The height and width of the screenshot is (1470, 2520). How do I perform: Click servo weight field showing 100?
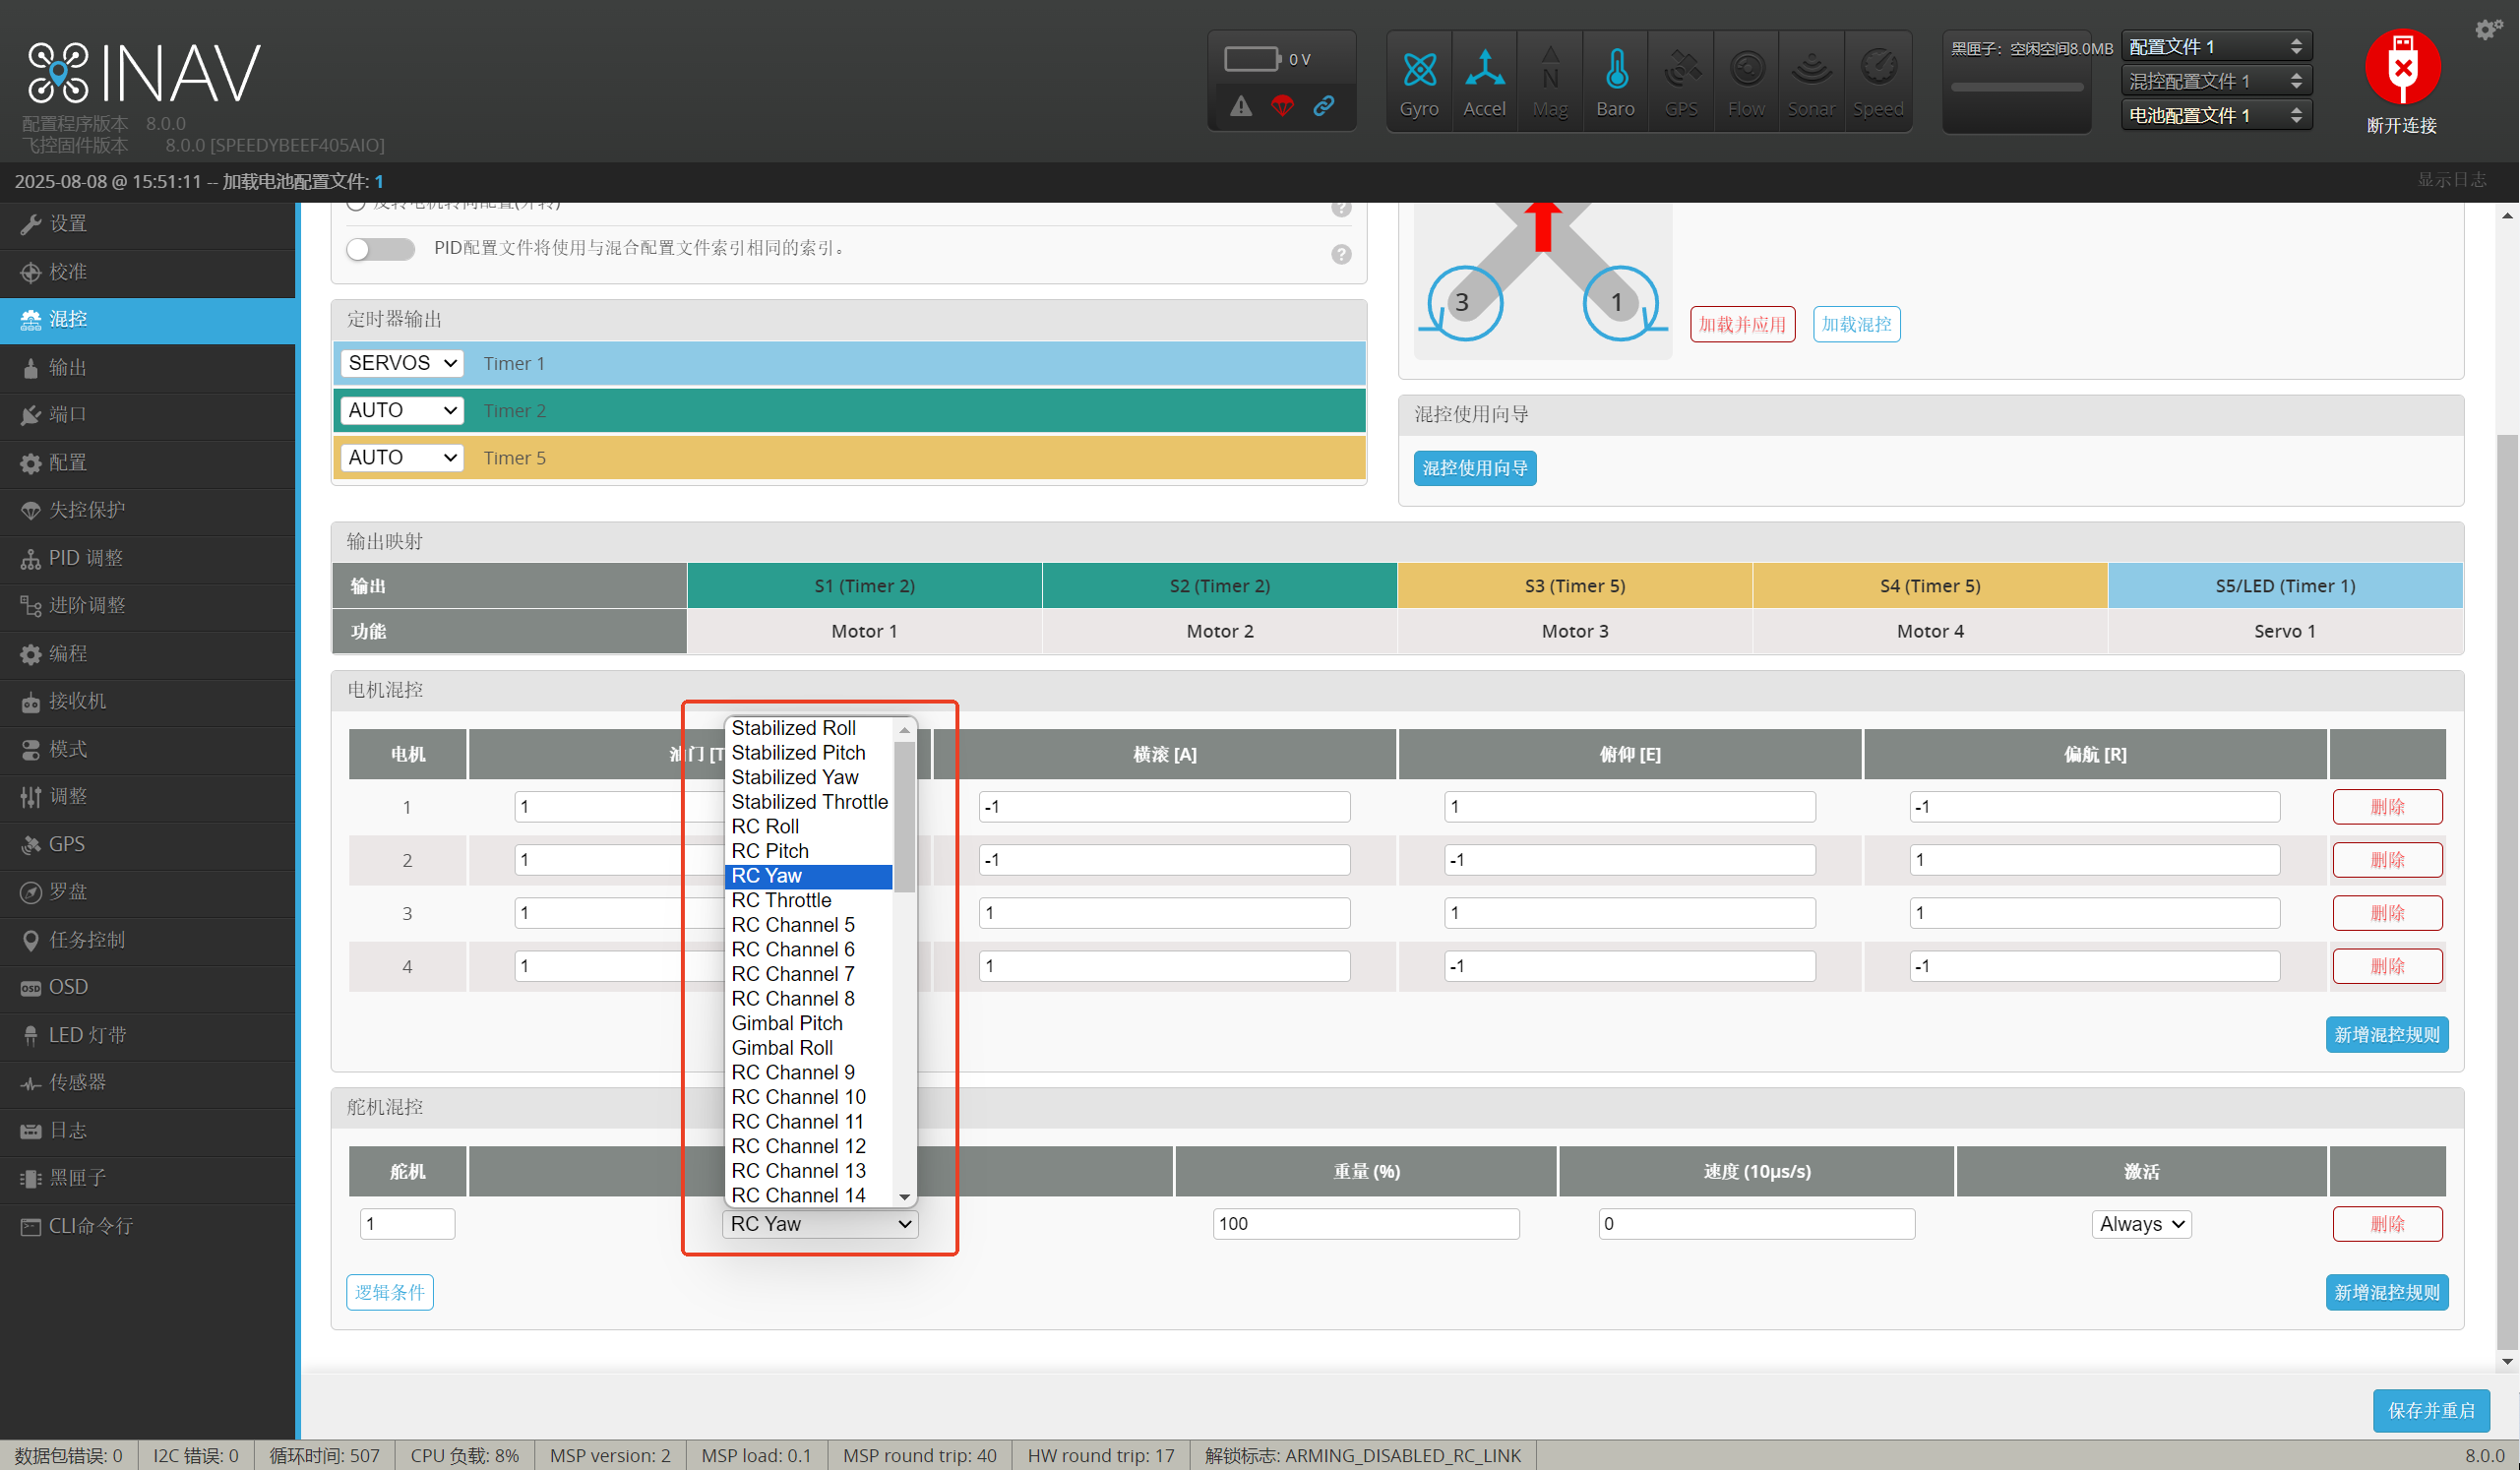click(1366, 1224)
